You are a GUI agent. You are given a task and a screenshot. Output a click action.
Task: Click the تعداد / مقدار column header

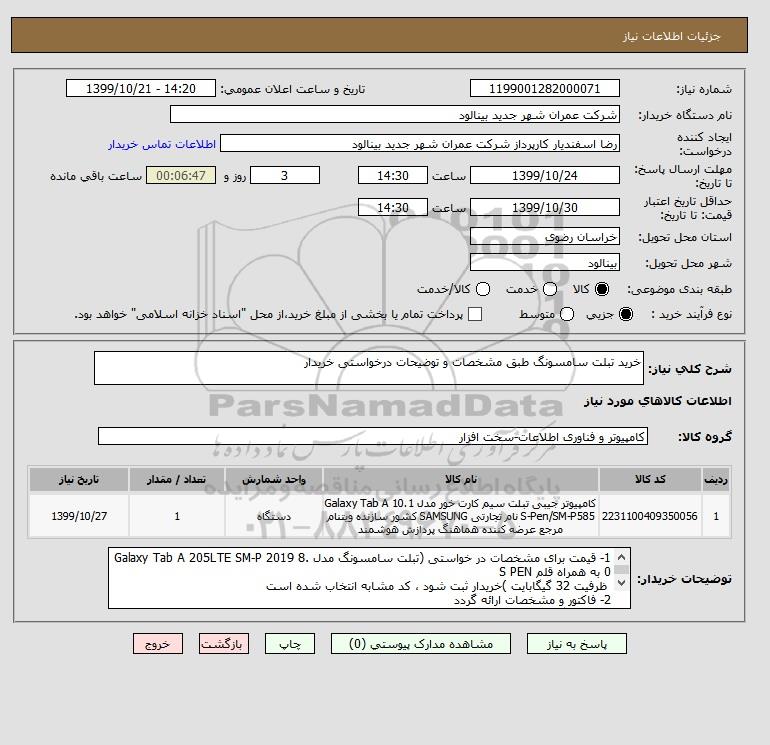(177, 479)
